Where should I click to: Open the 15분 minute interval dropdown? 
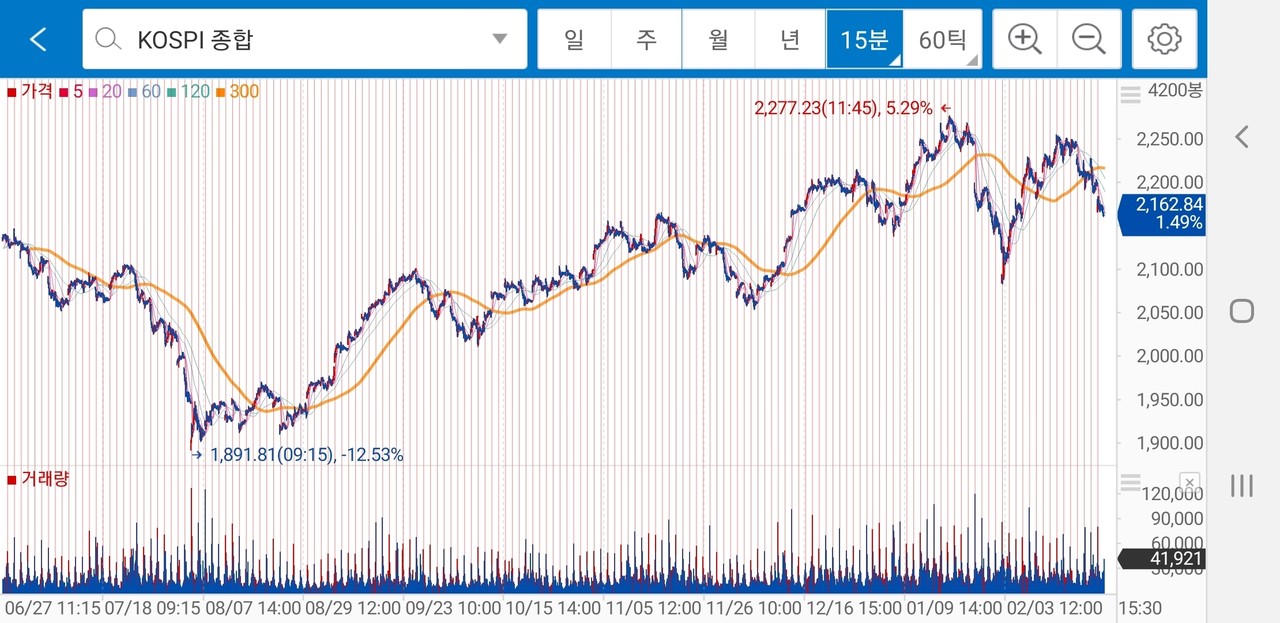tap(864, 39)
